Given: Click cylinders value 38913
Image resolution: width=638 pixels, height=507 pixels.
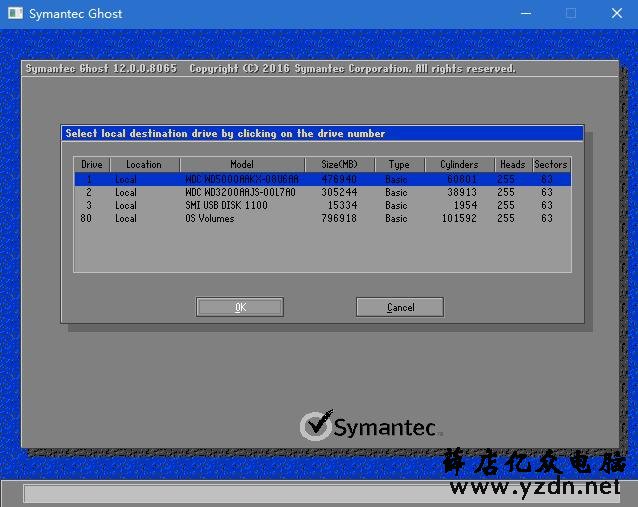Looking at the screenshot, I should [x=462, y=192].
